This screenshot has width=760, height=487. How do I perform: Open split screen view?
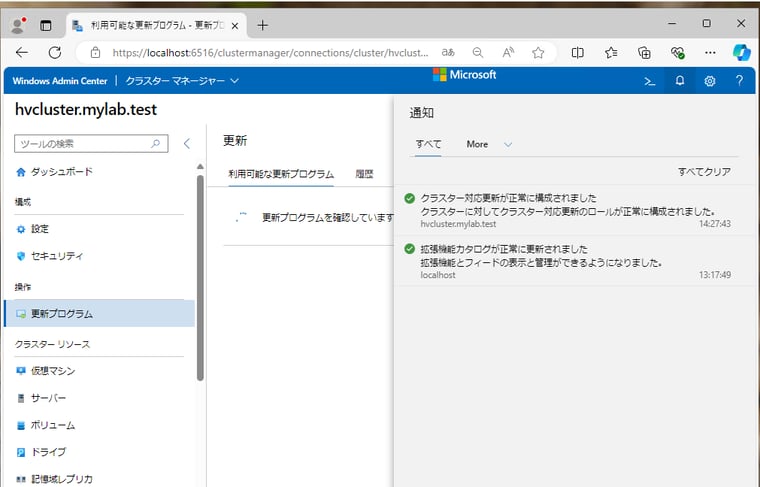[577, 52]
